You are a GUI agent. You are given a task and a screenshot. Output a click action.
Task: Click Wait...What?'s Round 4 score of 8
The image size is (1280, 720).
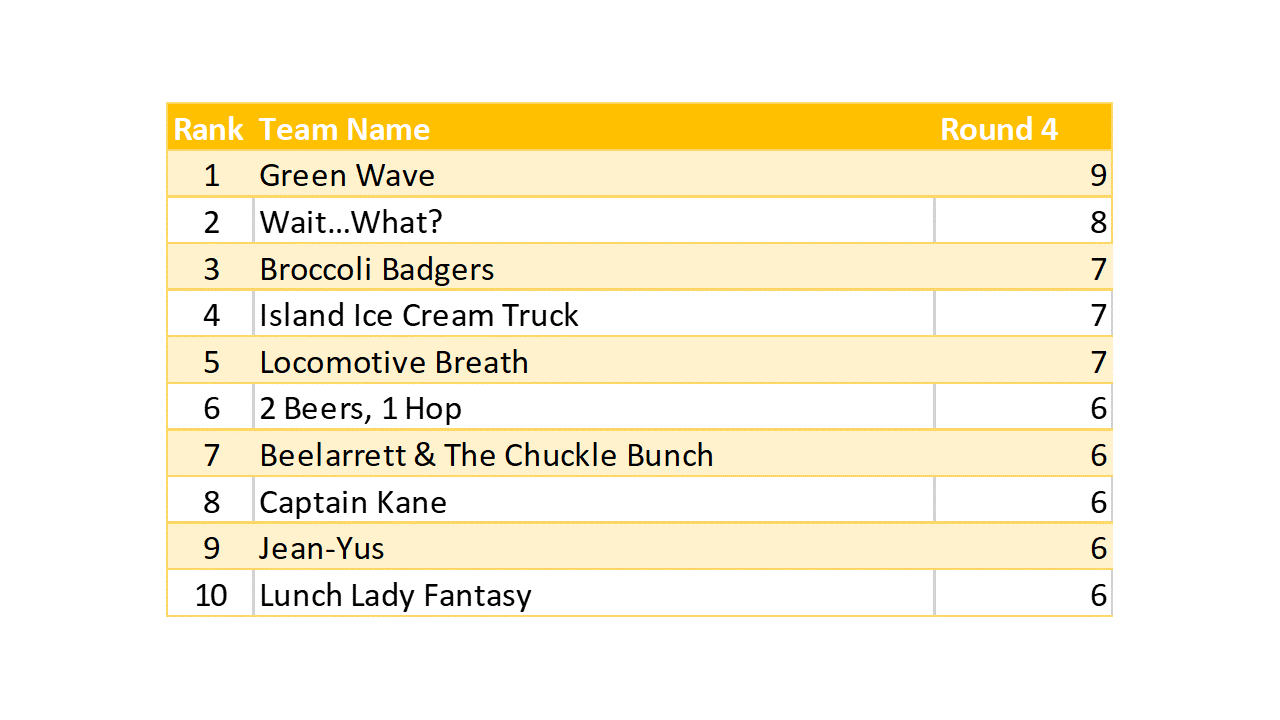pos(1098,222)
